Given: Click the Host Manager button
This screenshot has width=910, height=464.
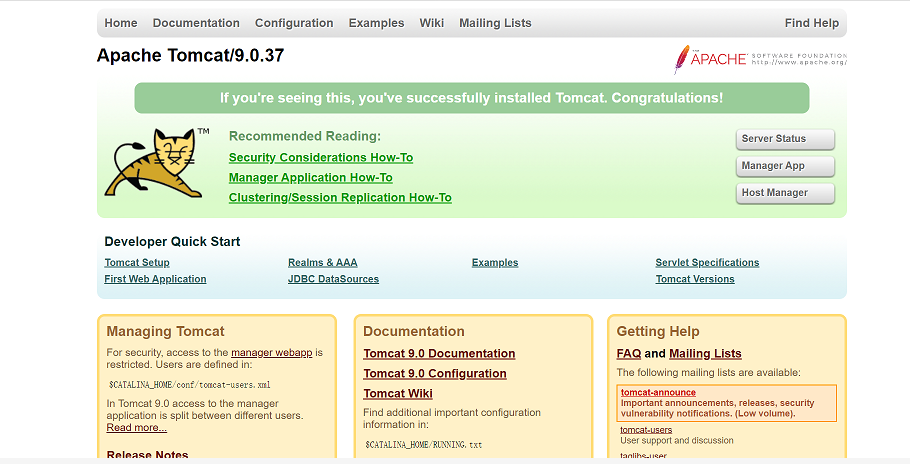Looking at the screenshot, I should [785, 193].
